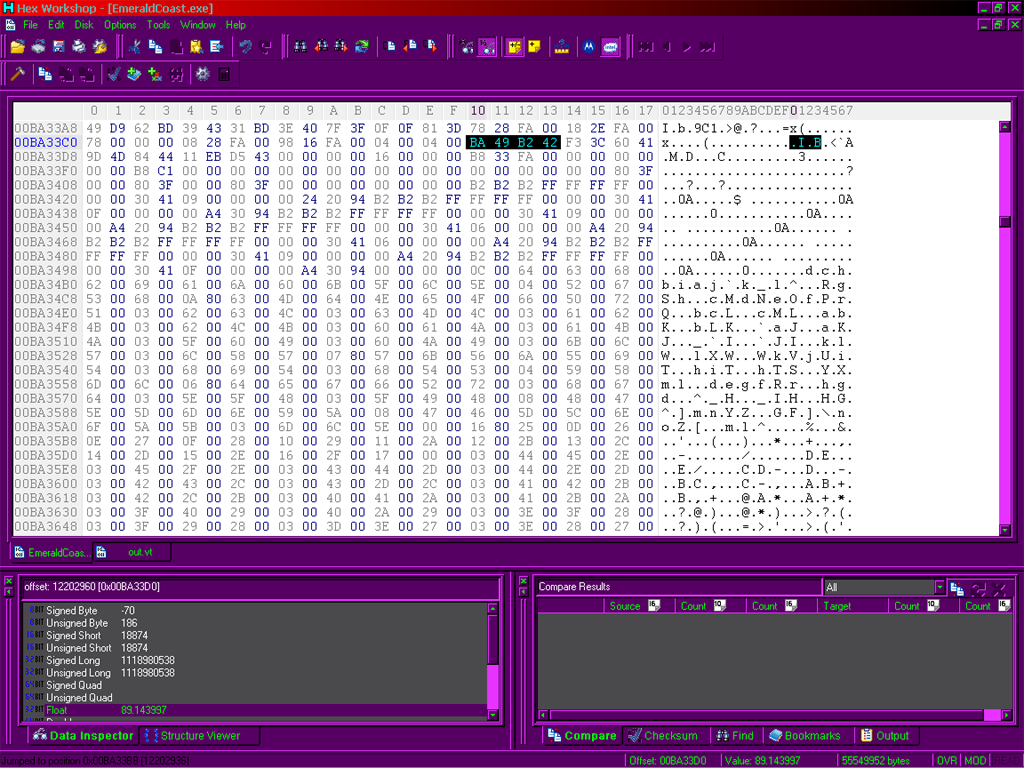The image size is (1024, 768).
Task: Click the calculator icon
Action: [x=224, y=74]
